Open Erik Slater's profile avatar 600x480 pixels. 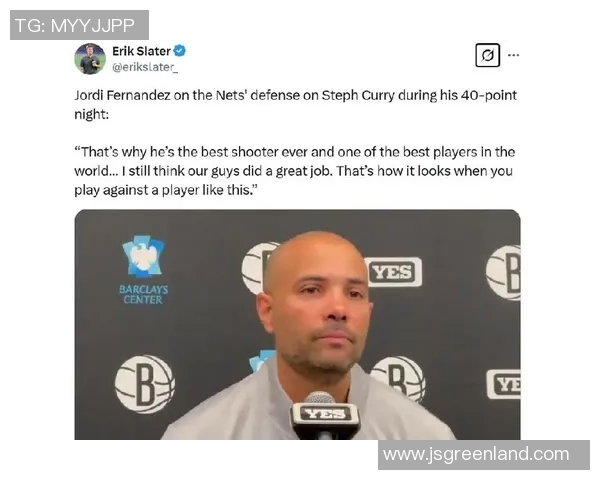tap(90, 59)
